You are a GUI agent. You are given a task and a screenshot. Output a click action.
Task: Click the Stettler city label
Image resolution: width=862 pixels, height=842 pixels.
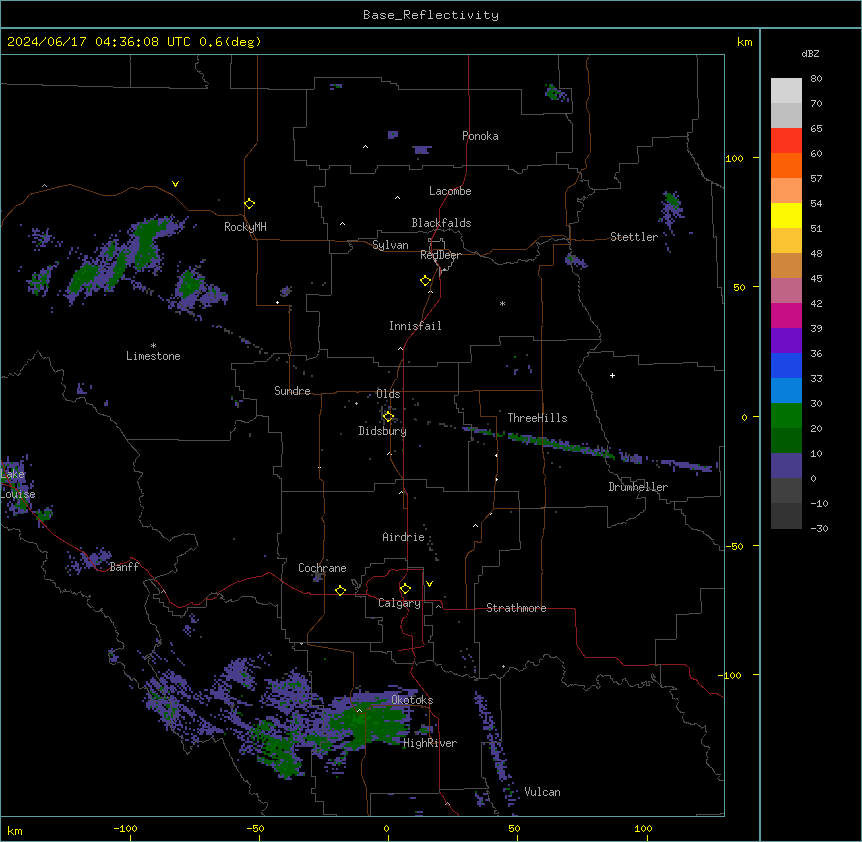tap(634, 237)
